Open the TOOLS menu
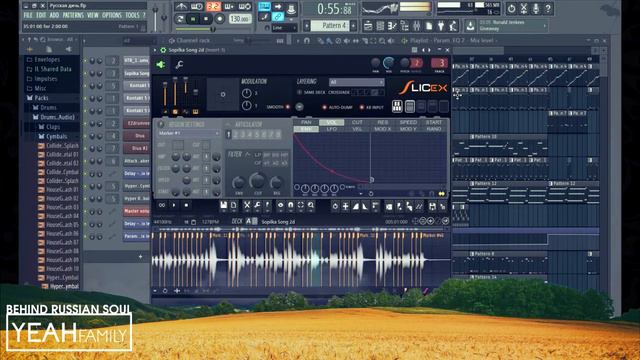Image resolution: width=640 pixels, height=360 pixels. coord(132,16)
